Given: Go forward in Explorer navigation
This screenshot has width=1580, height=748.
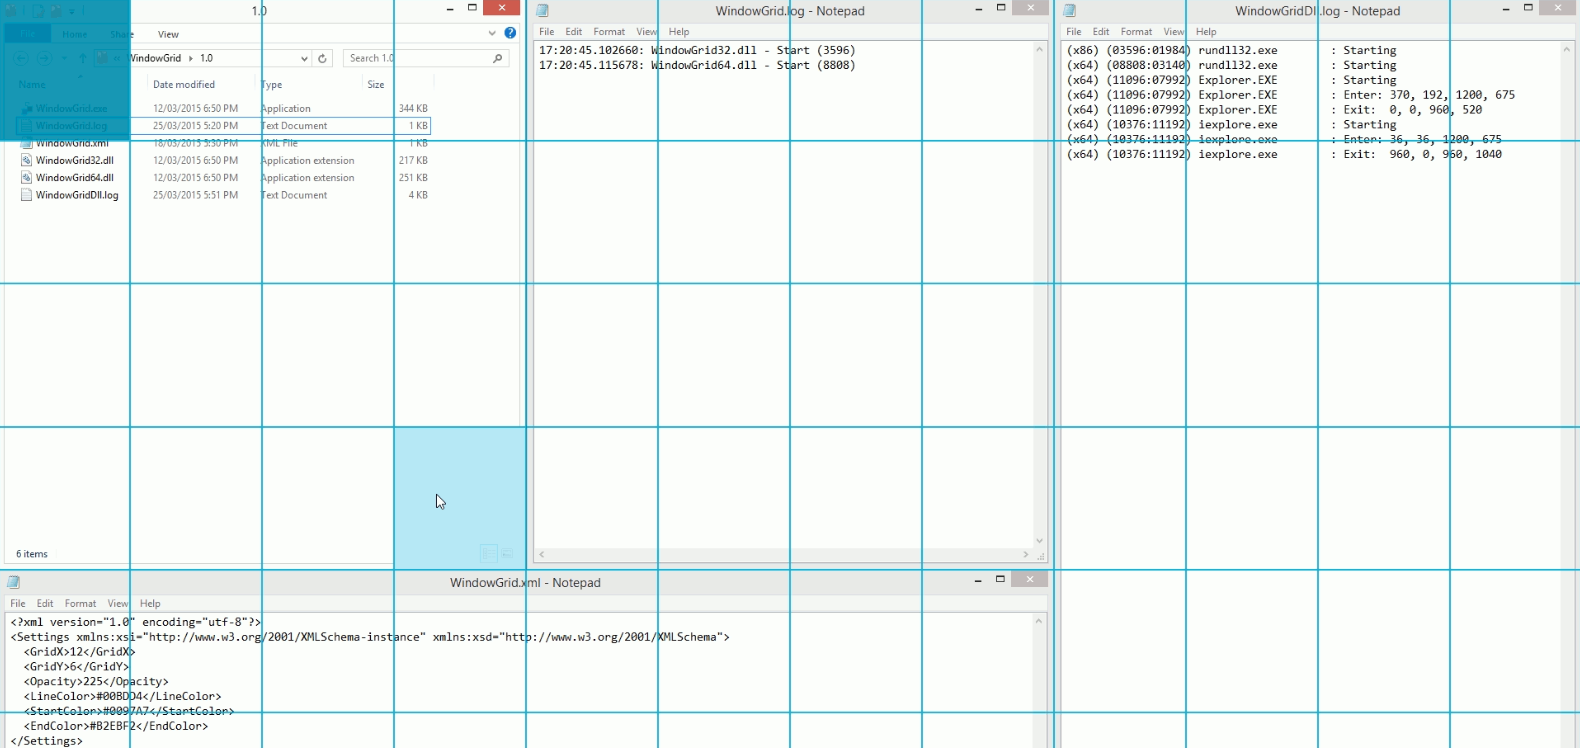Looking at the screenshot, I should point(44,58).
